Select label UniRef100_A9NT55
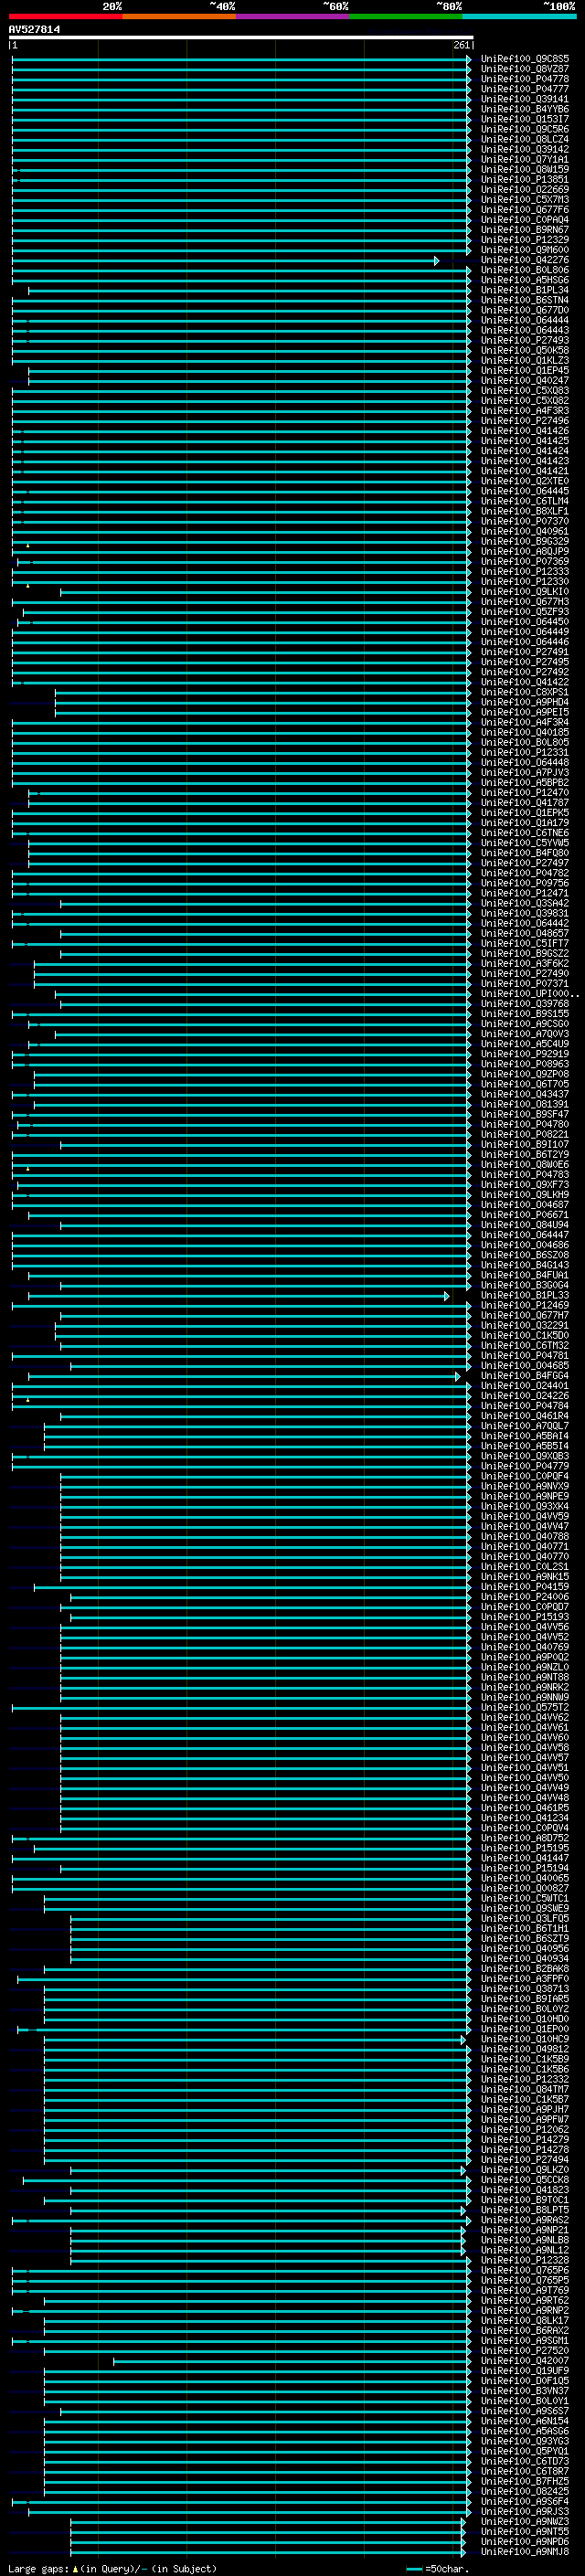The height and width of the screenshot is (2576, 585). click(x=524, y=2531)
